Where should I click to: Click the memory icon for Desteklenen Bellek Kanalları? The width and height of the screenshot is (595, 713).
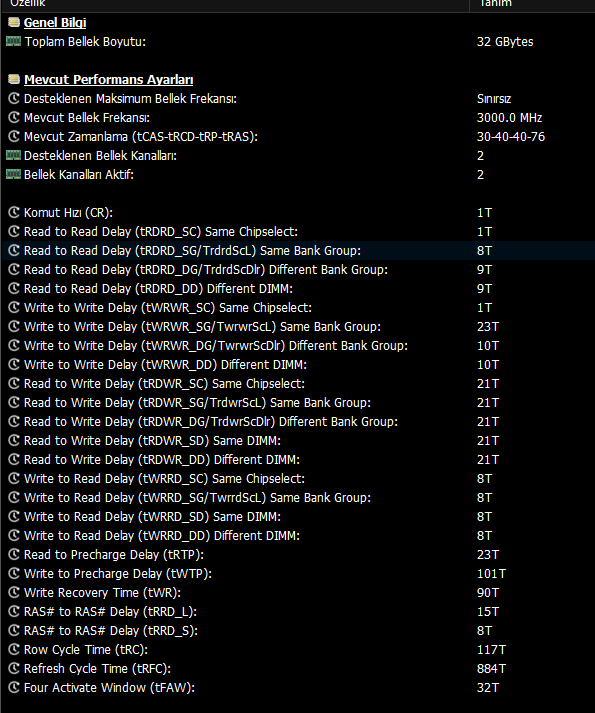pyautogui.click(x=14, y=156)
